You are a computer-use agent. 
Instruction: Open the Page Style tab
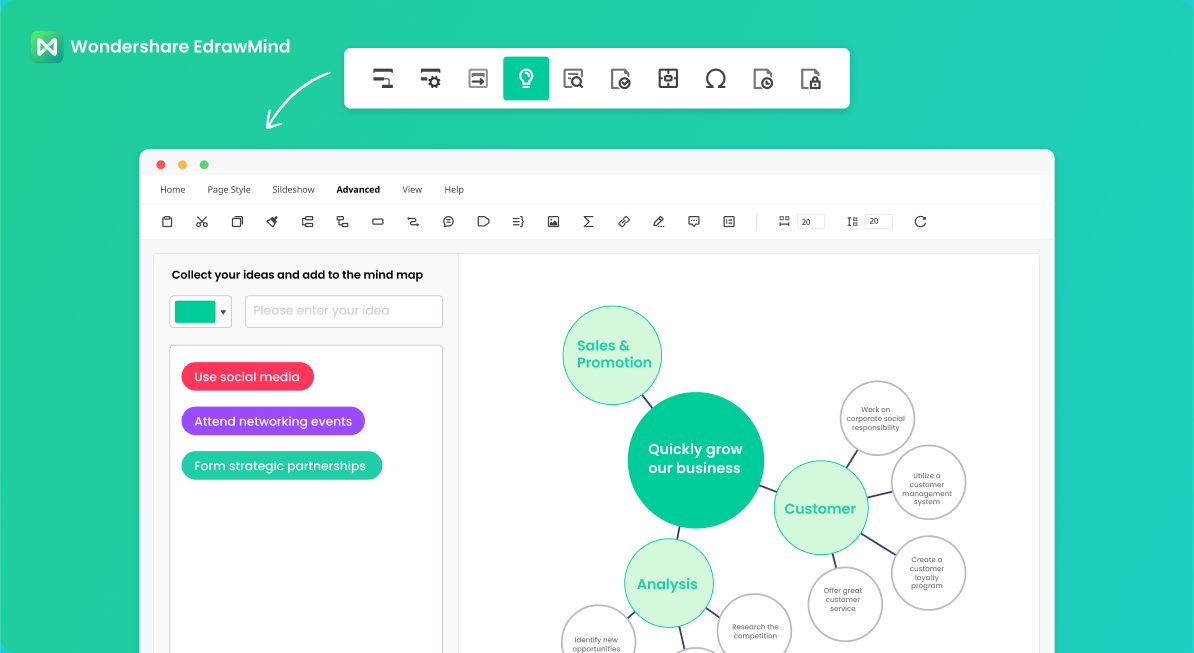228,190
